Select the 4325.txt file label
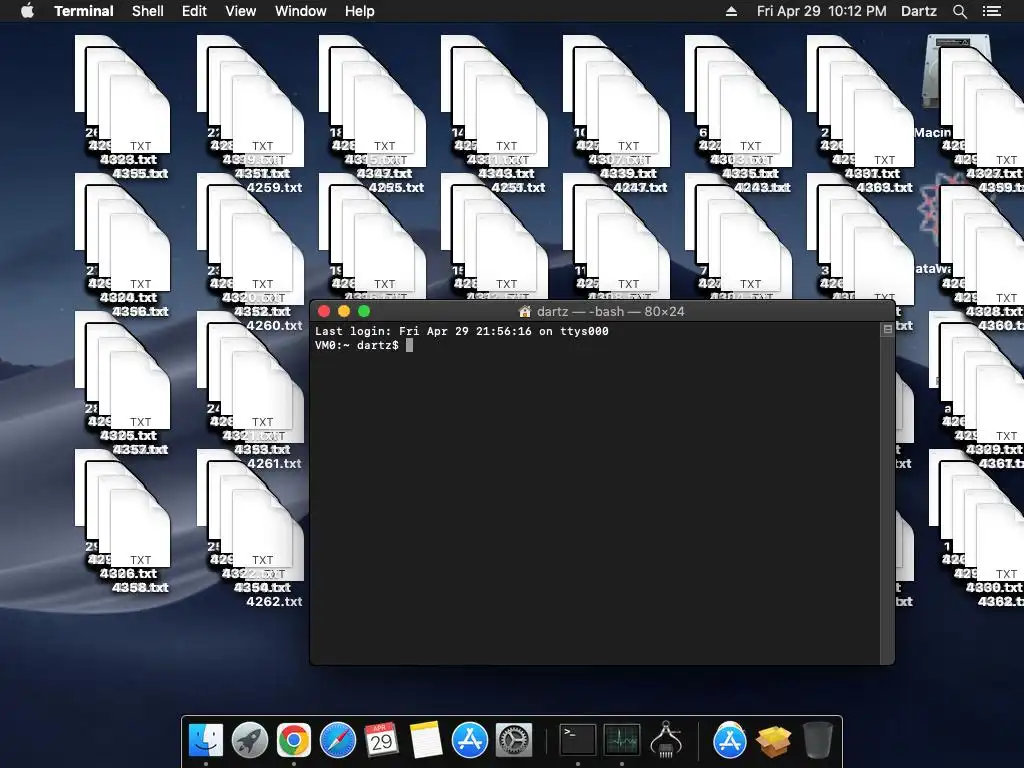 point(129,435)
